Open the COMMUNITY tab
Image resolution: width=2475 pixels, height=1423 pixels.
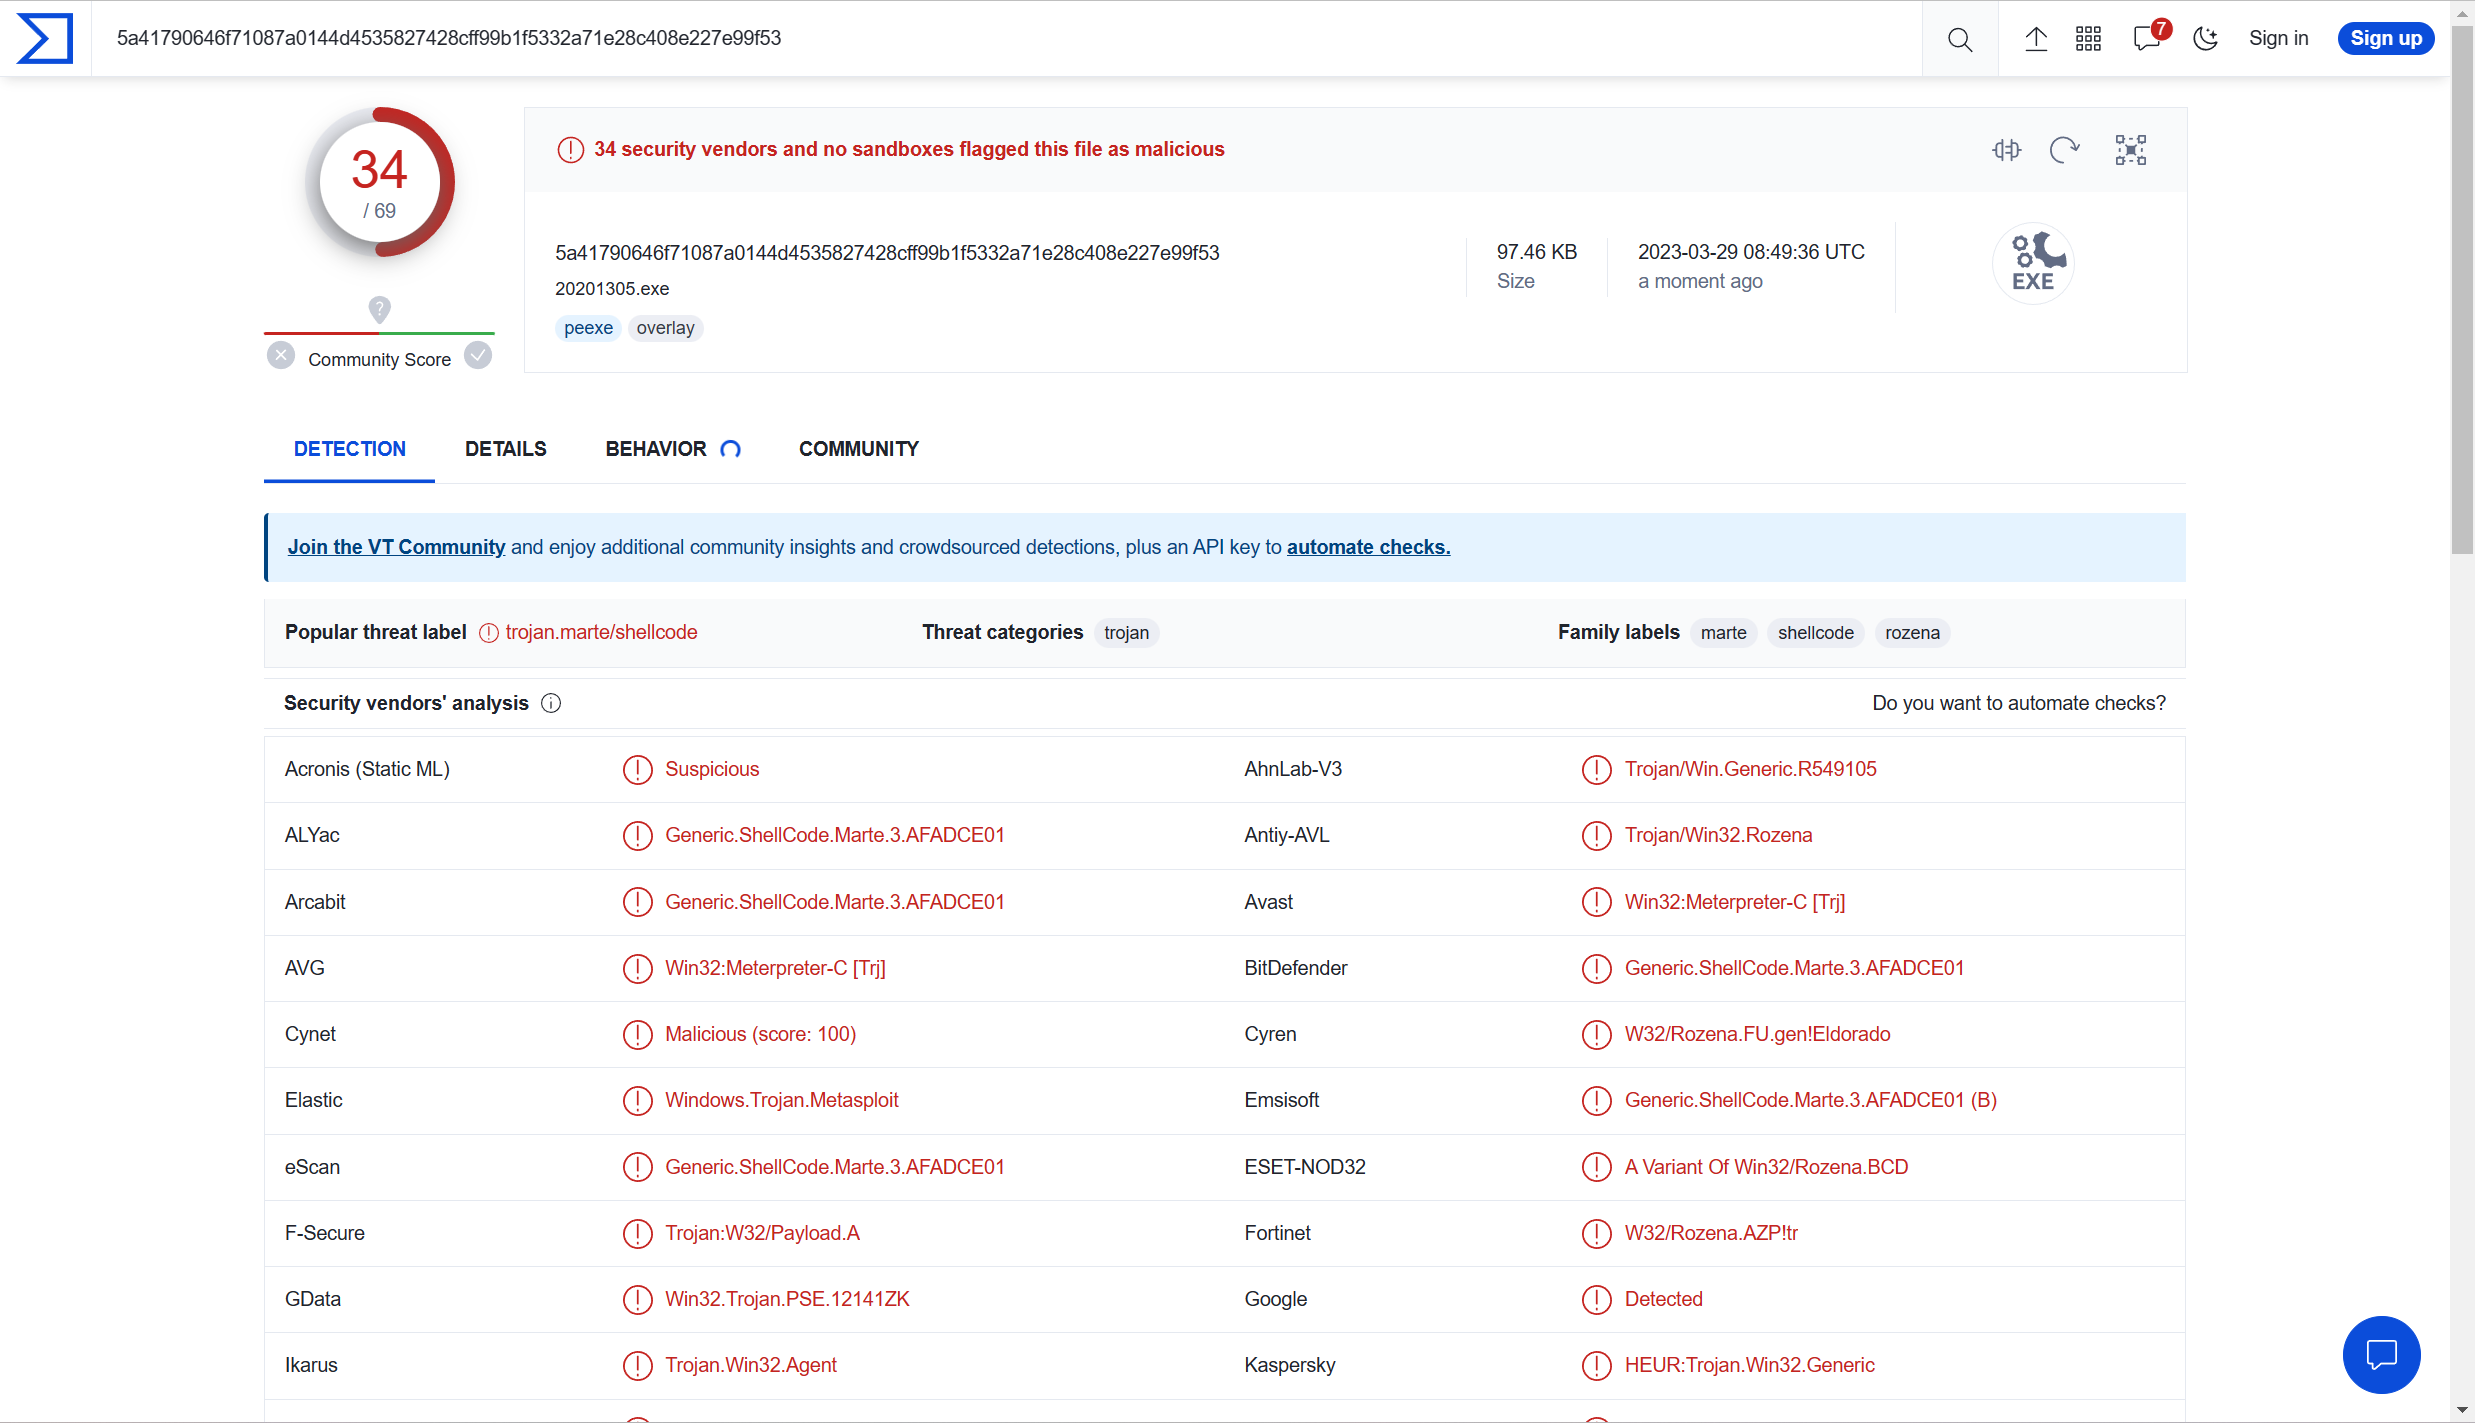[x=858, y=449]
